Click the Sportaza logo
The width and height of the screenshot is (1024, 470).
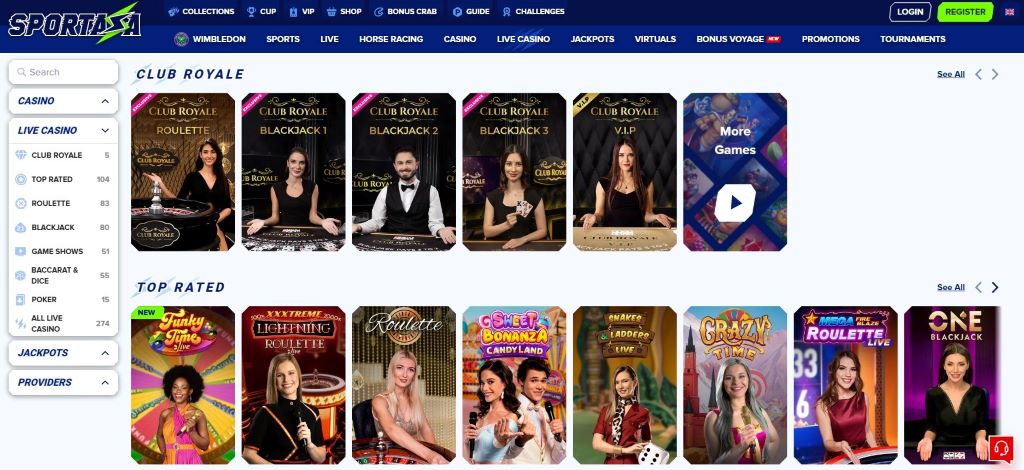tap(74, 24)
